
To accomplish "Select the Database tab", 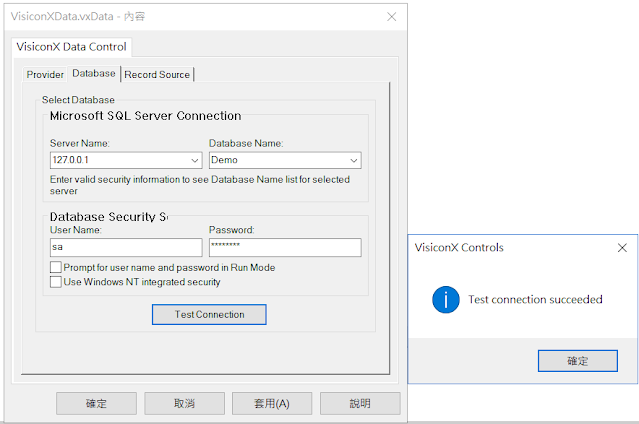I will 94,73.
